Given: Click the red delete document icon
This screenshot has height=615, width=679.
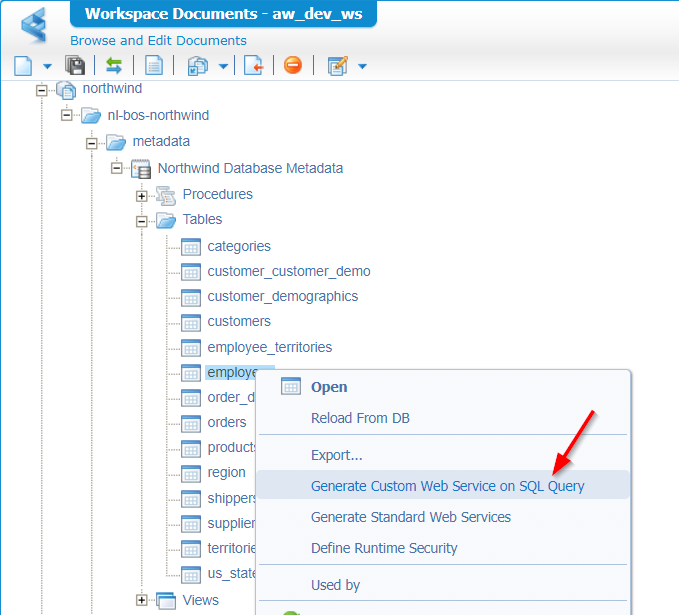Looking at the screenshot, I should tap(292, 66).
